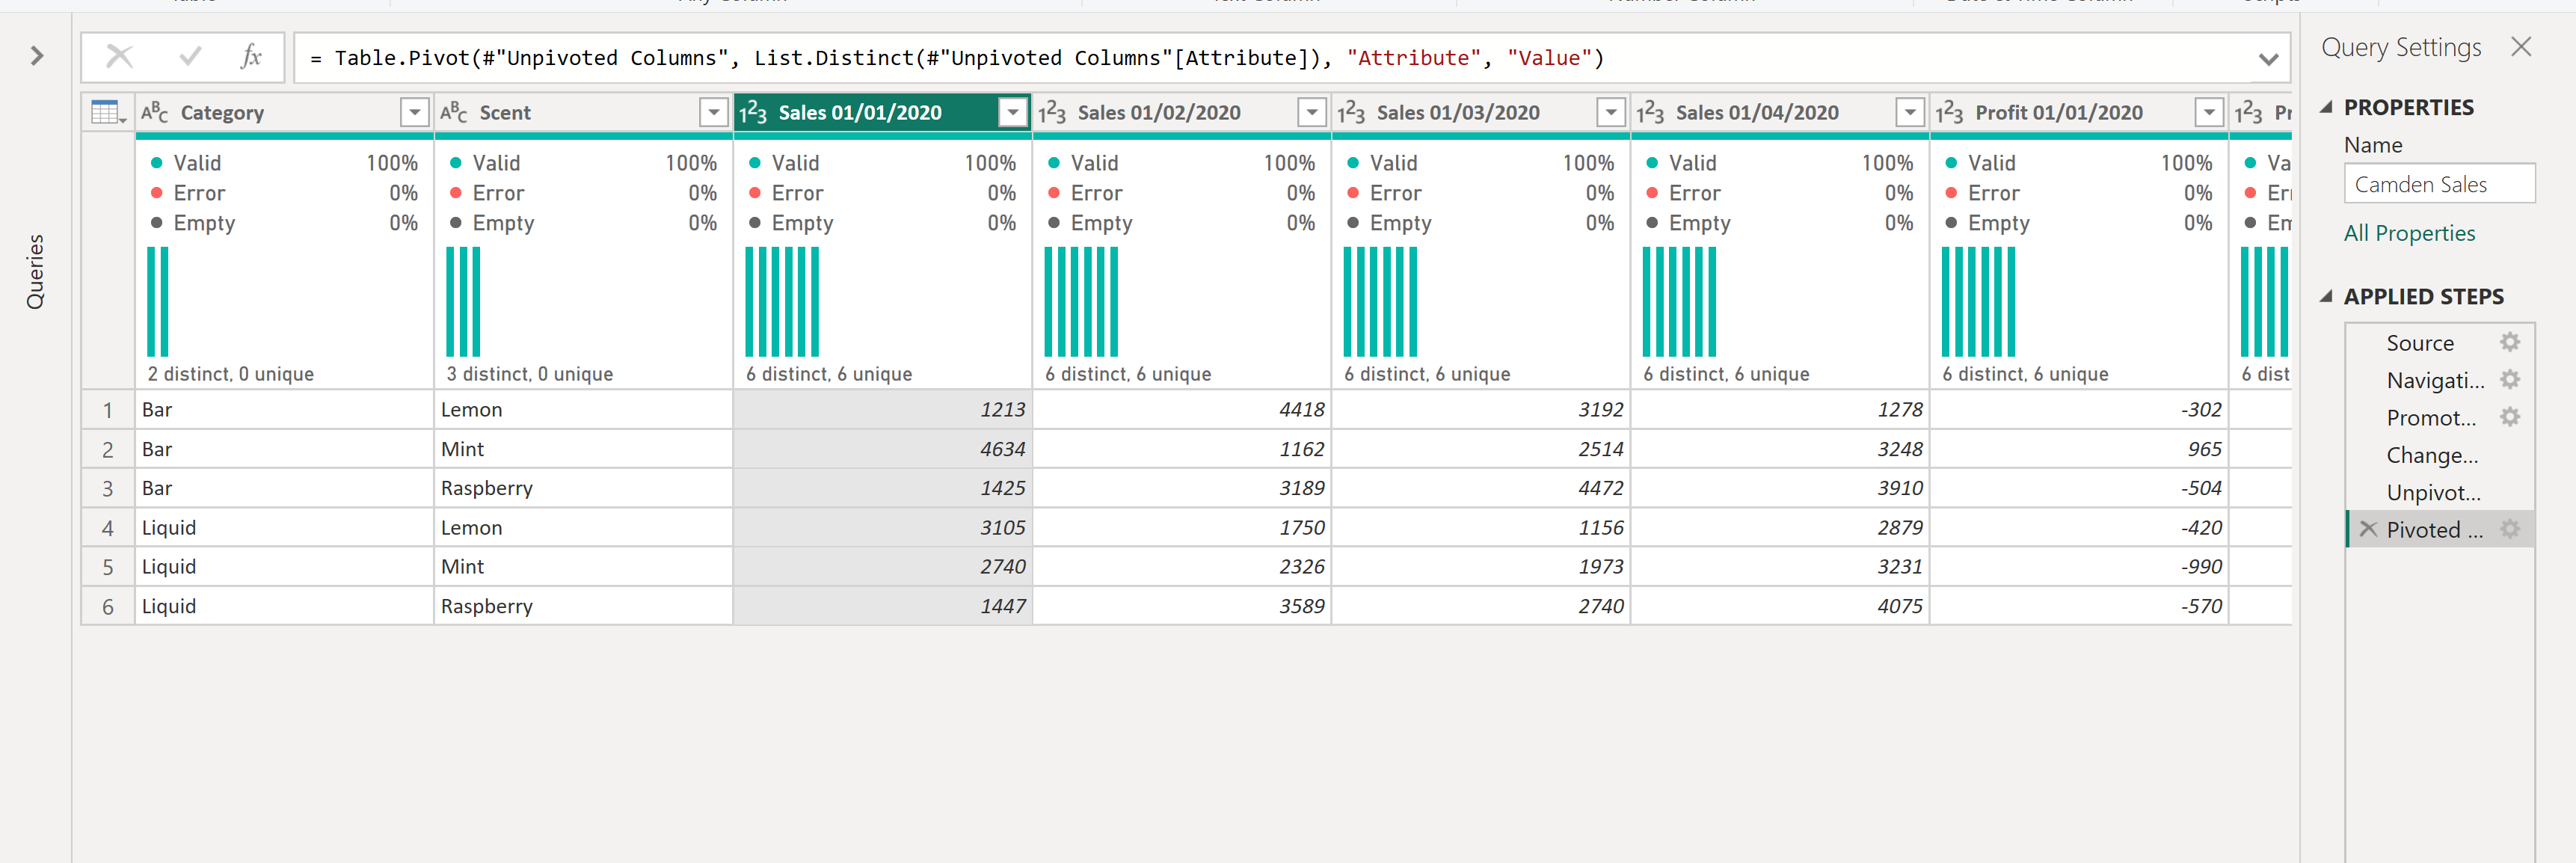This screenshot has height=863, width=2576.
Task: Change Sales 01/04/2020 data type icon
Action: point(1650,113)
